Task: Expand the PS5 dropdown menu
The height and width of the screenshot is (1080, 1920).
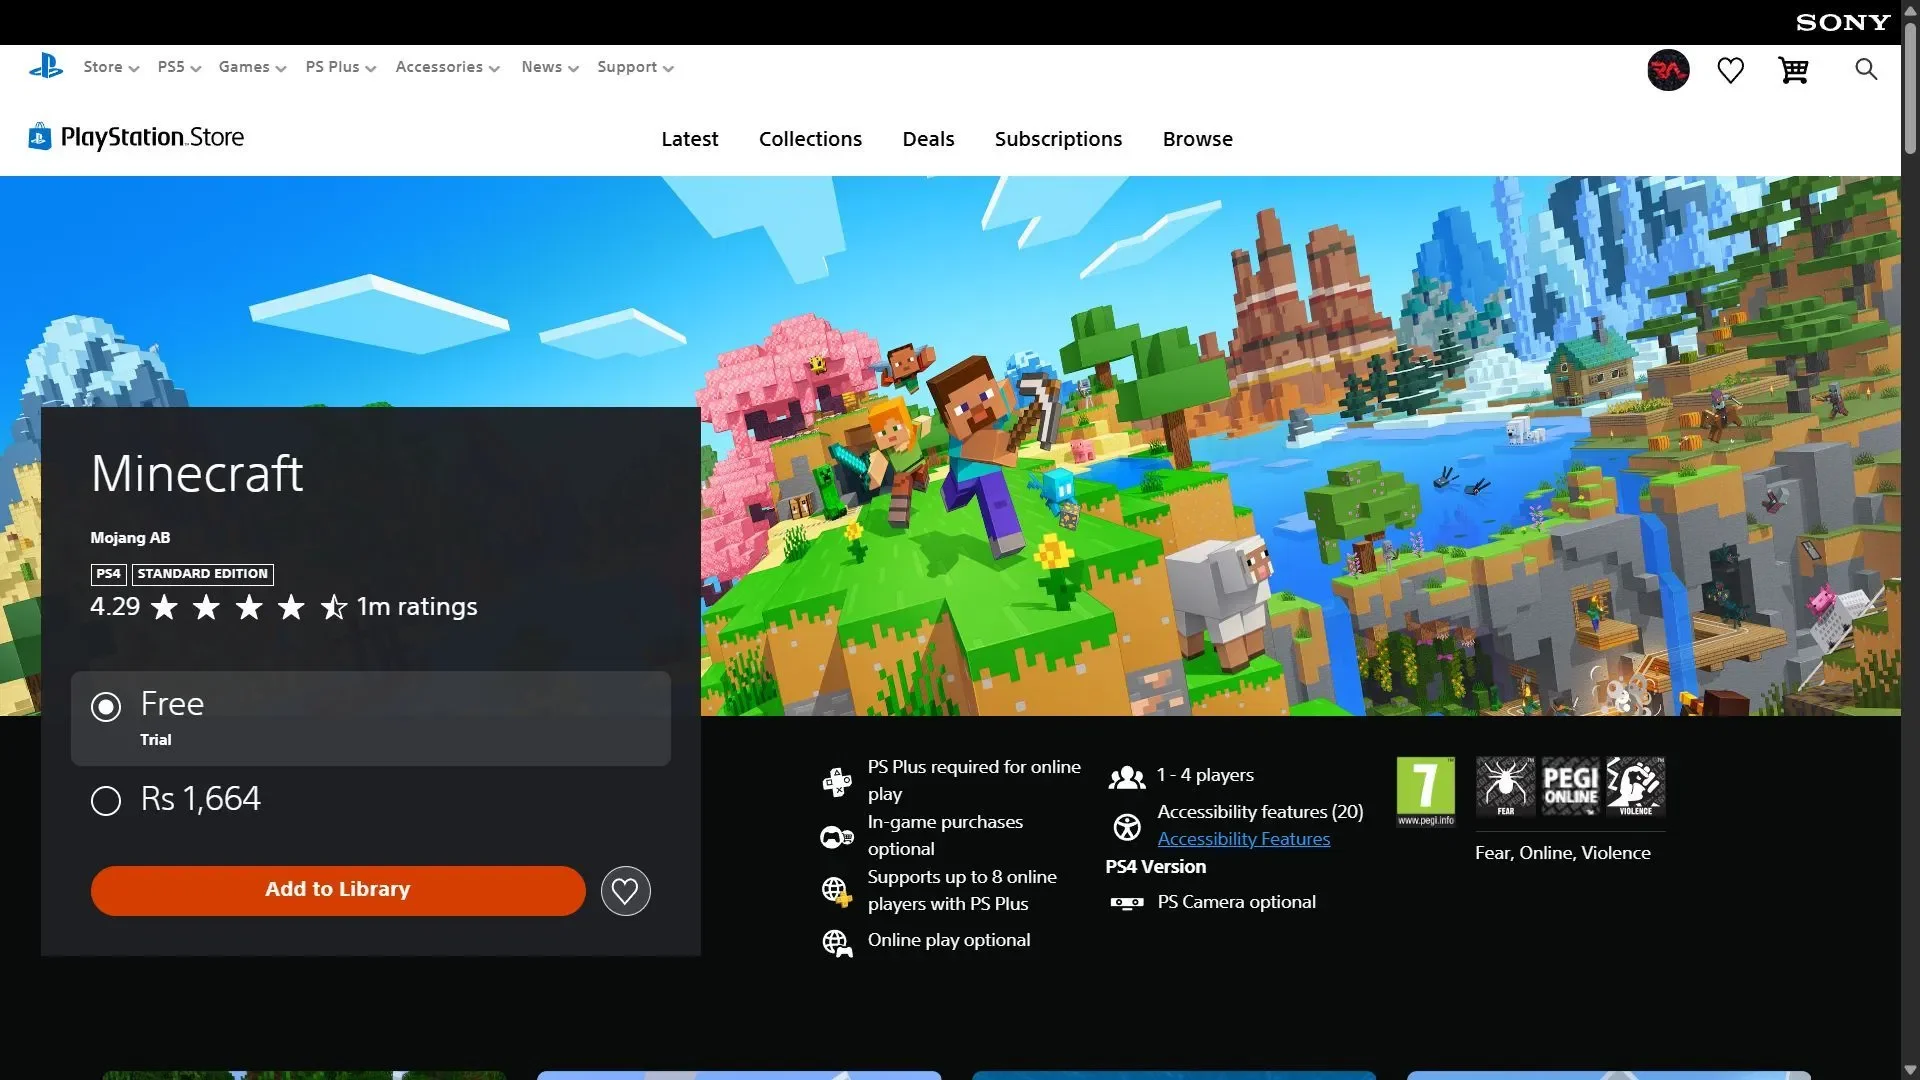Action: (x=179, y=67)
